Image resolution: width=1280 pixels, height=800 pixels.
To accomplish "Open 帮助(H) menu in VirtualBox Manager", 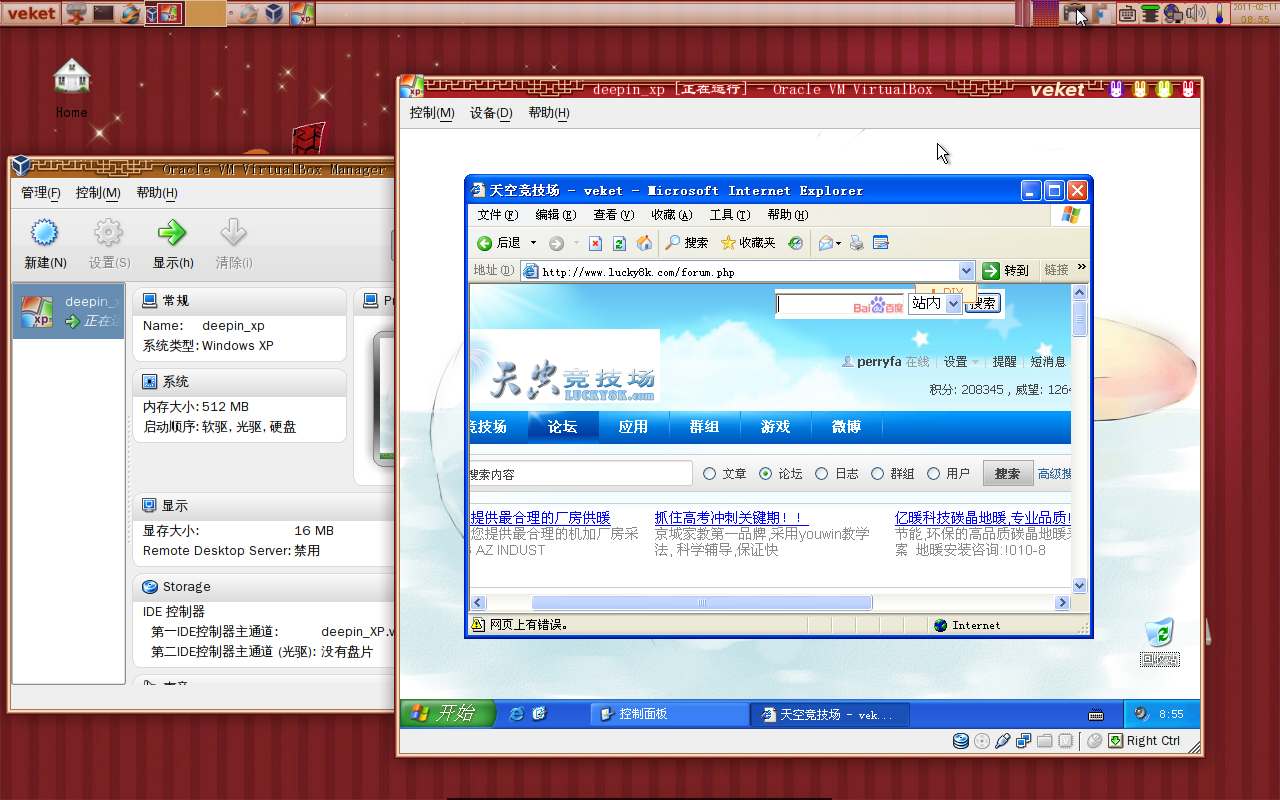I will pyautogui.click(x=157, y=193).
